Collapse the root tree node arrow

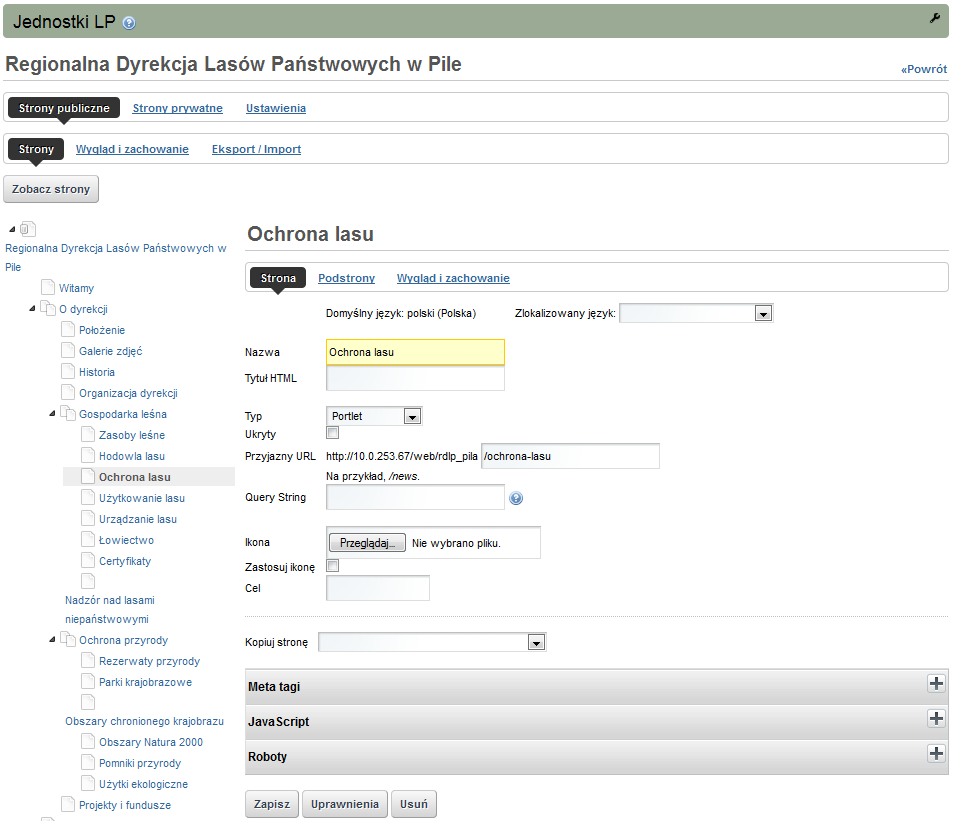[x=12, y=230]
